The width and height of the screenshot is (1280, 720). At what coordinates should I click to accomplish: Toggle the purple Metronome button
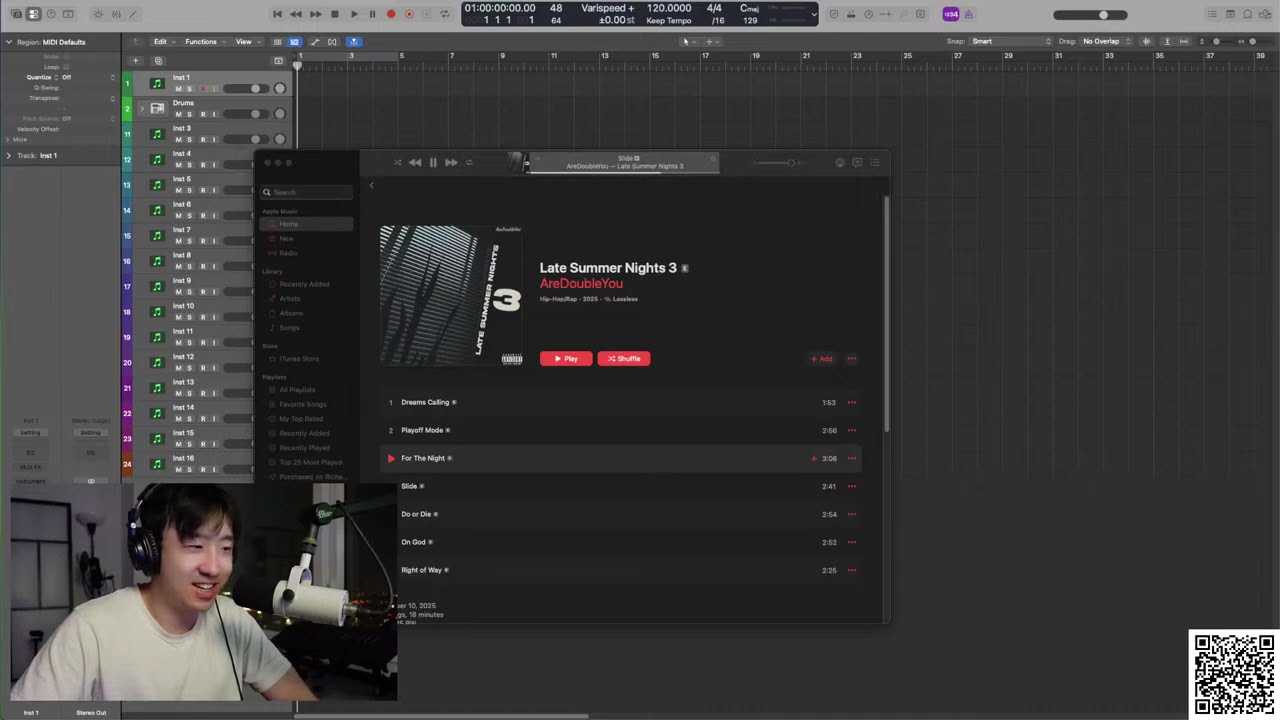pyautogui.click(x=968, y=14)
